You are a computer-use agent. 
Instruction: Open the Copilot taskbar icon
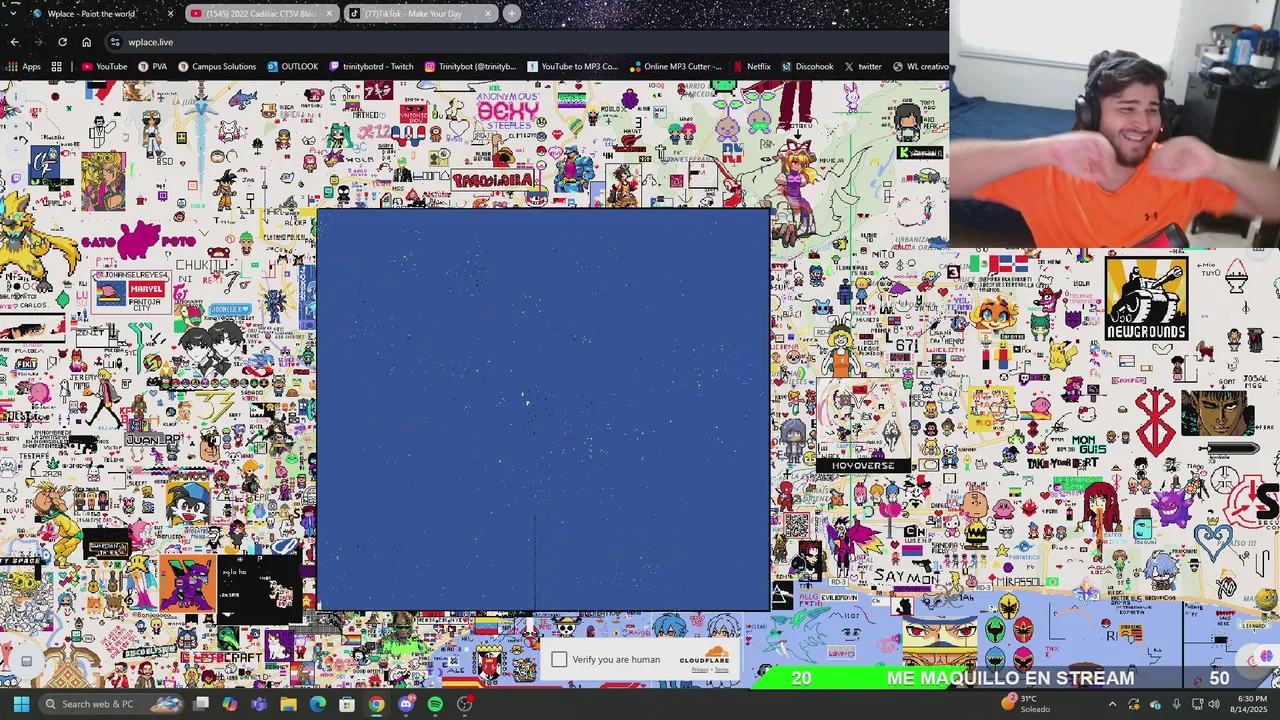[230, 704]
